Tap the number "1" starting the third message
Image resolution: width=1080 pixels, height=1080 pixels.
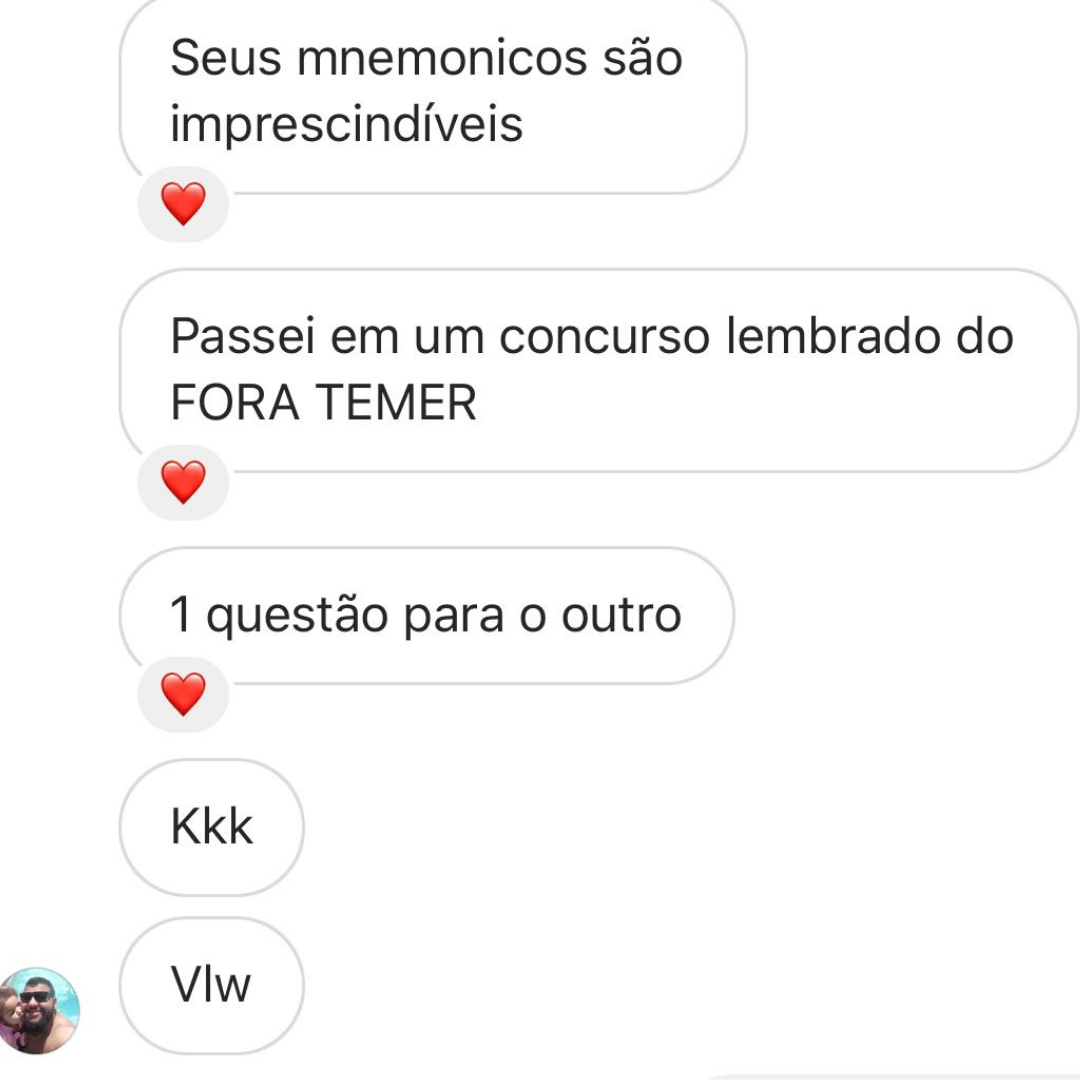click(180, 614)
